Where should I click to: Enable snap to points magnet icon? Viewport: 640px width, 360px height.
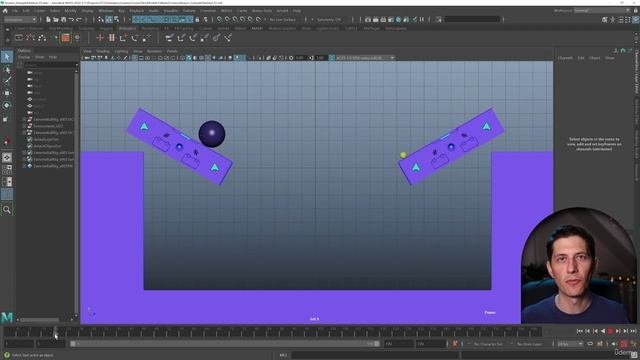tap(236, 19)
